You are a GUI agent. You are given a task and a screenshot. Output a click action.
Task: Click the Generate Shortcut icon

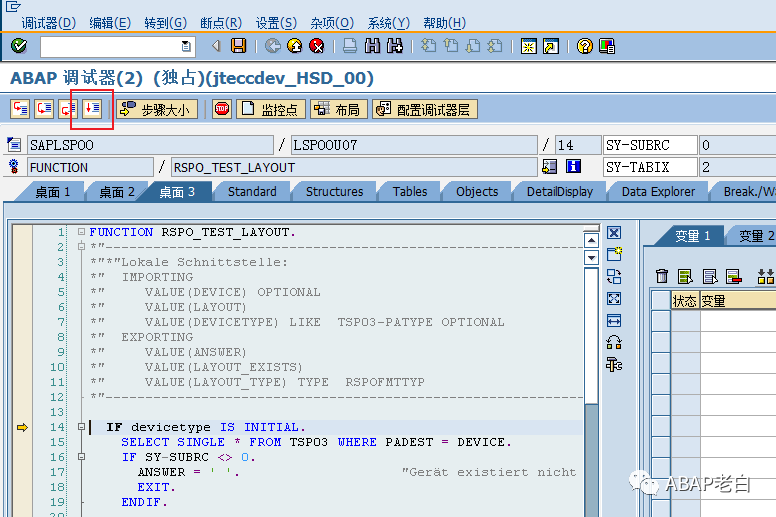click(x=551, y=46)
